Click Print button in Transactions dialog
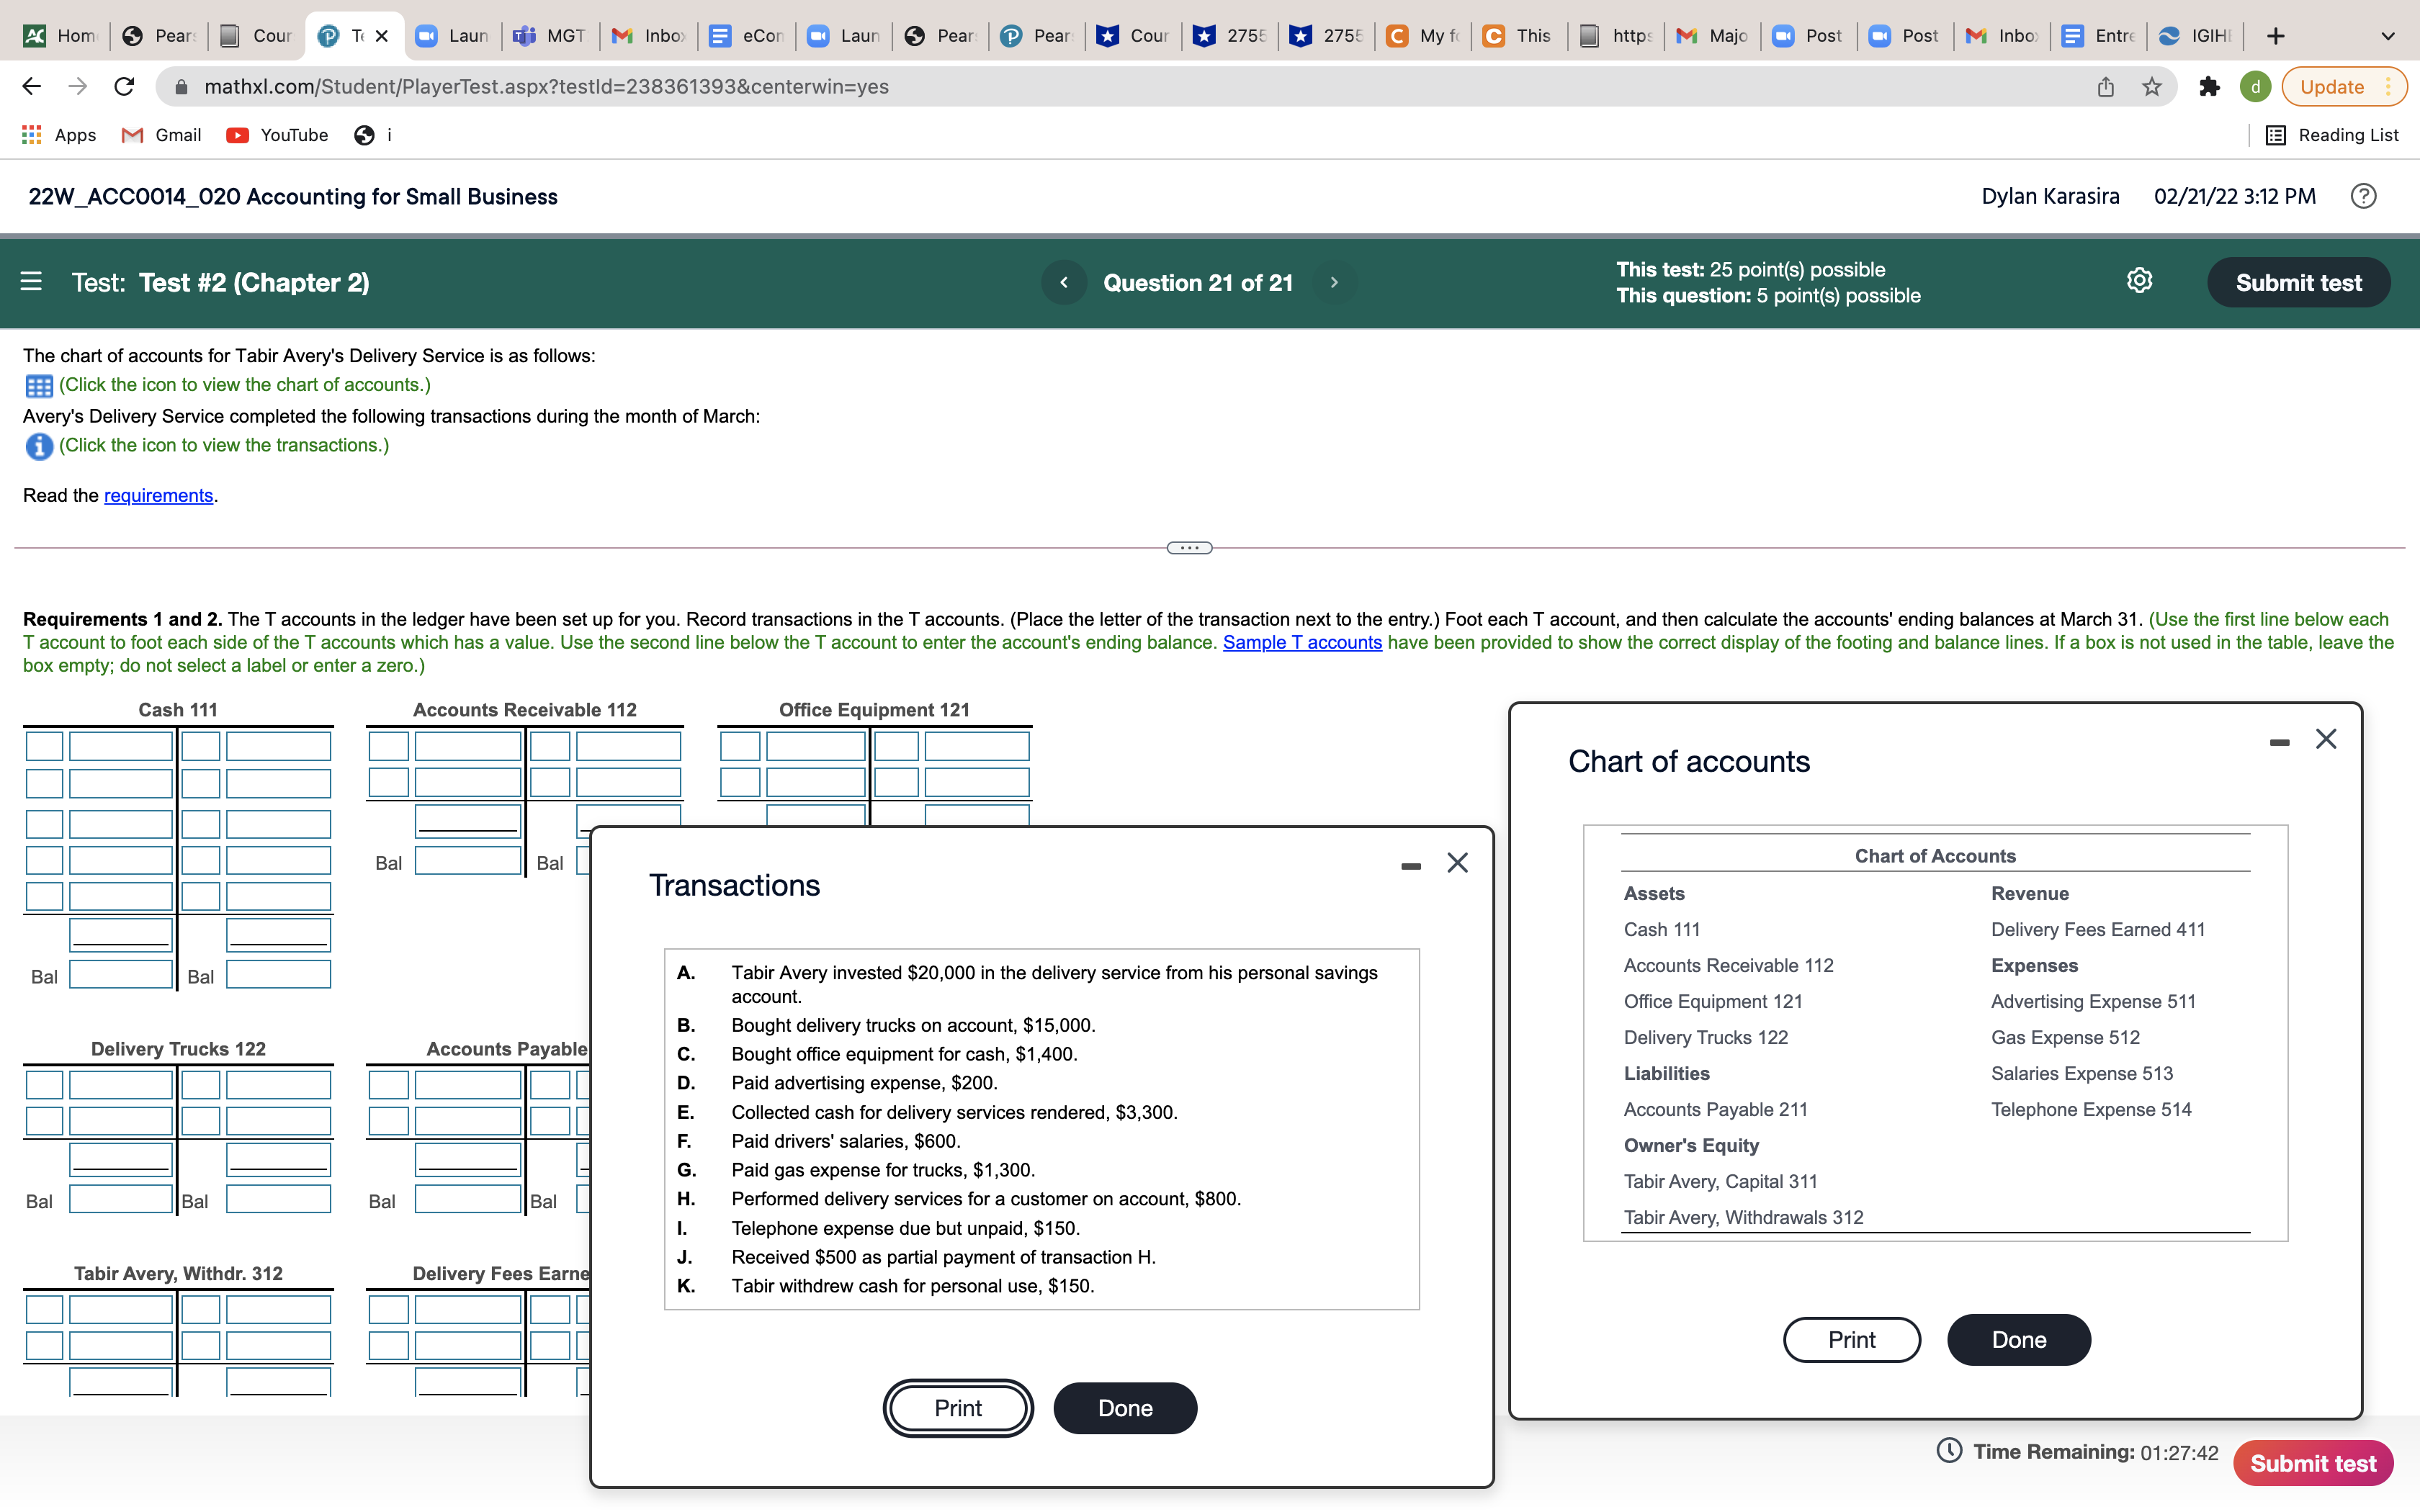Viewport: 2420px width, 1512px height. 958,1408
